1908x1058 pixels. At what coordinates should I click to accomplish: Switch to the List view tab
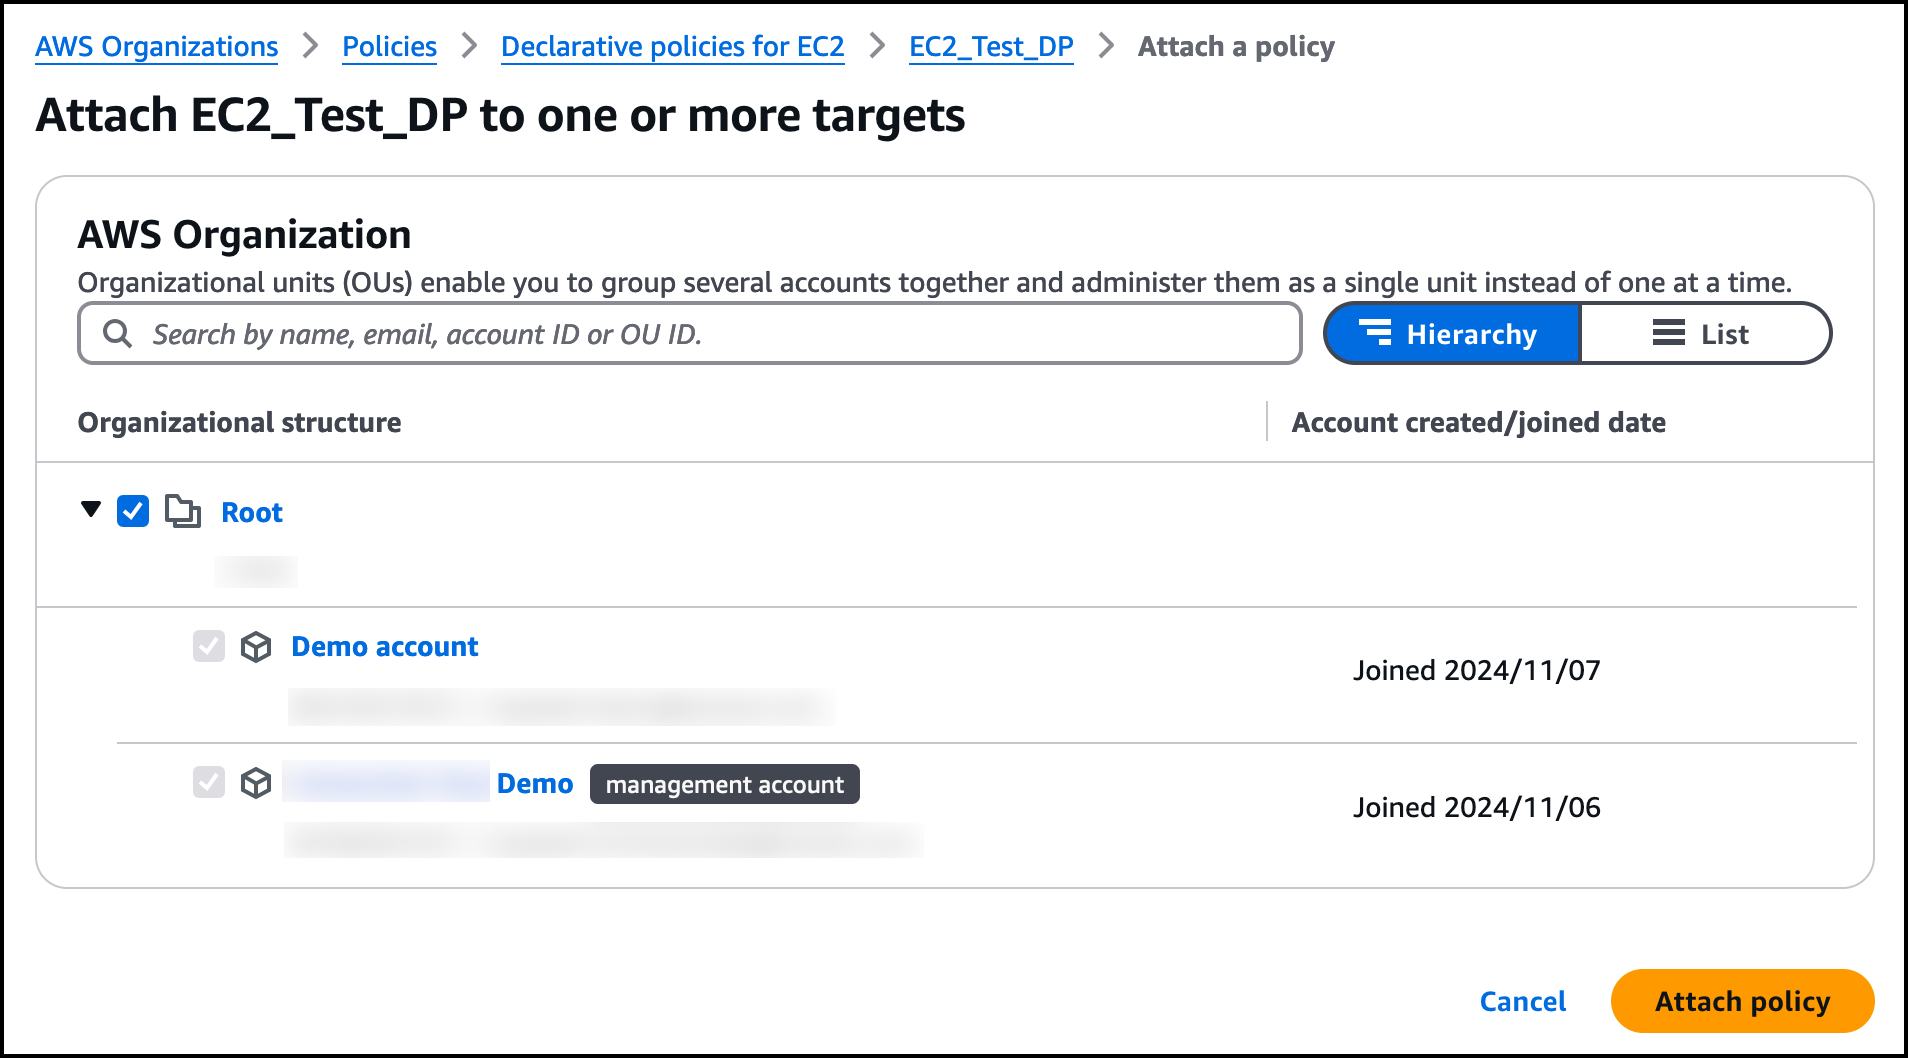(x=1704, y=334)
